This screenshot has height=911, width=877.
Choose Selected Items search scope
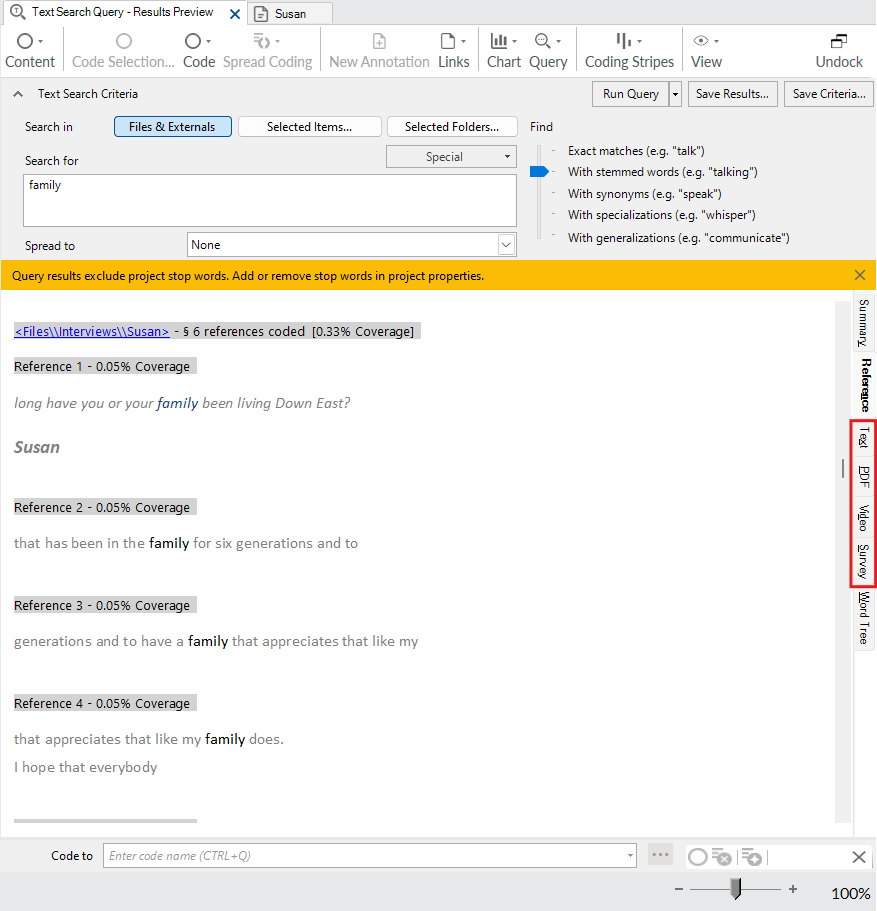(x=310, y=127)
